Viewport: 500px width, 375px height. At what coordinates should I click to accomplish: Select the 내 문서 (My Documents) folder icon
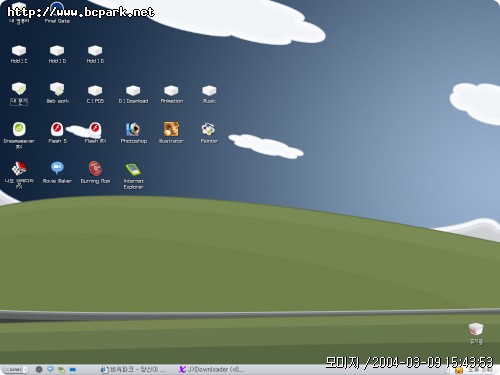pos(19,93)
